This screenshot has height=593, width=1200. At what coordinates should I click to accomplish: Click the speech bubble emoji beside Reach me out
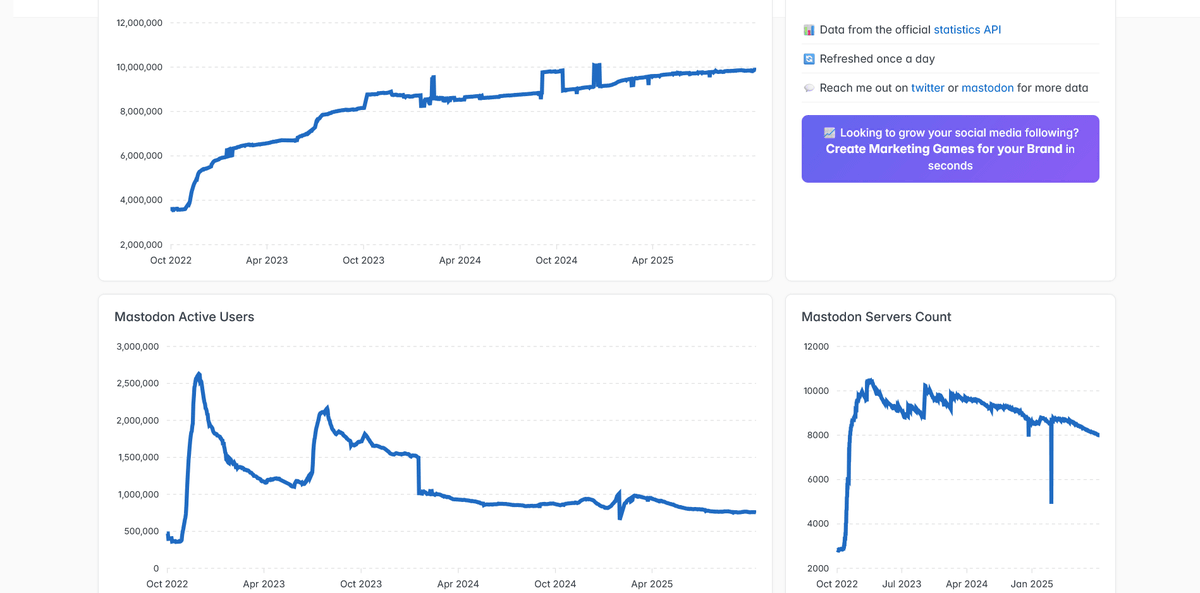(x=809, y=88)
